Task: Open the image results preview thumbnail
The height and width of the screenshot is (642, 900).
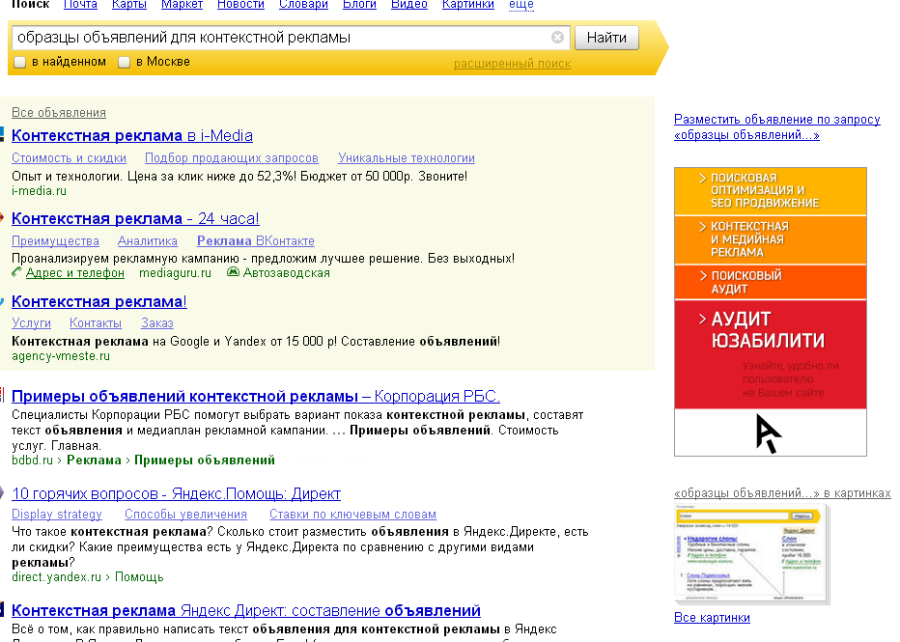Action: (x=751, y=555)
